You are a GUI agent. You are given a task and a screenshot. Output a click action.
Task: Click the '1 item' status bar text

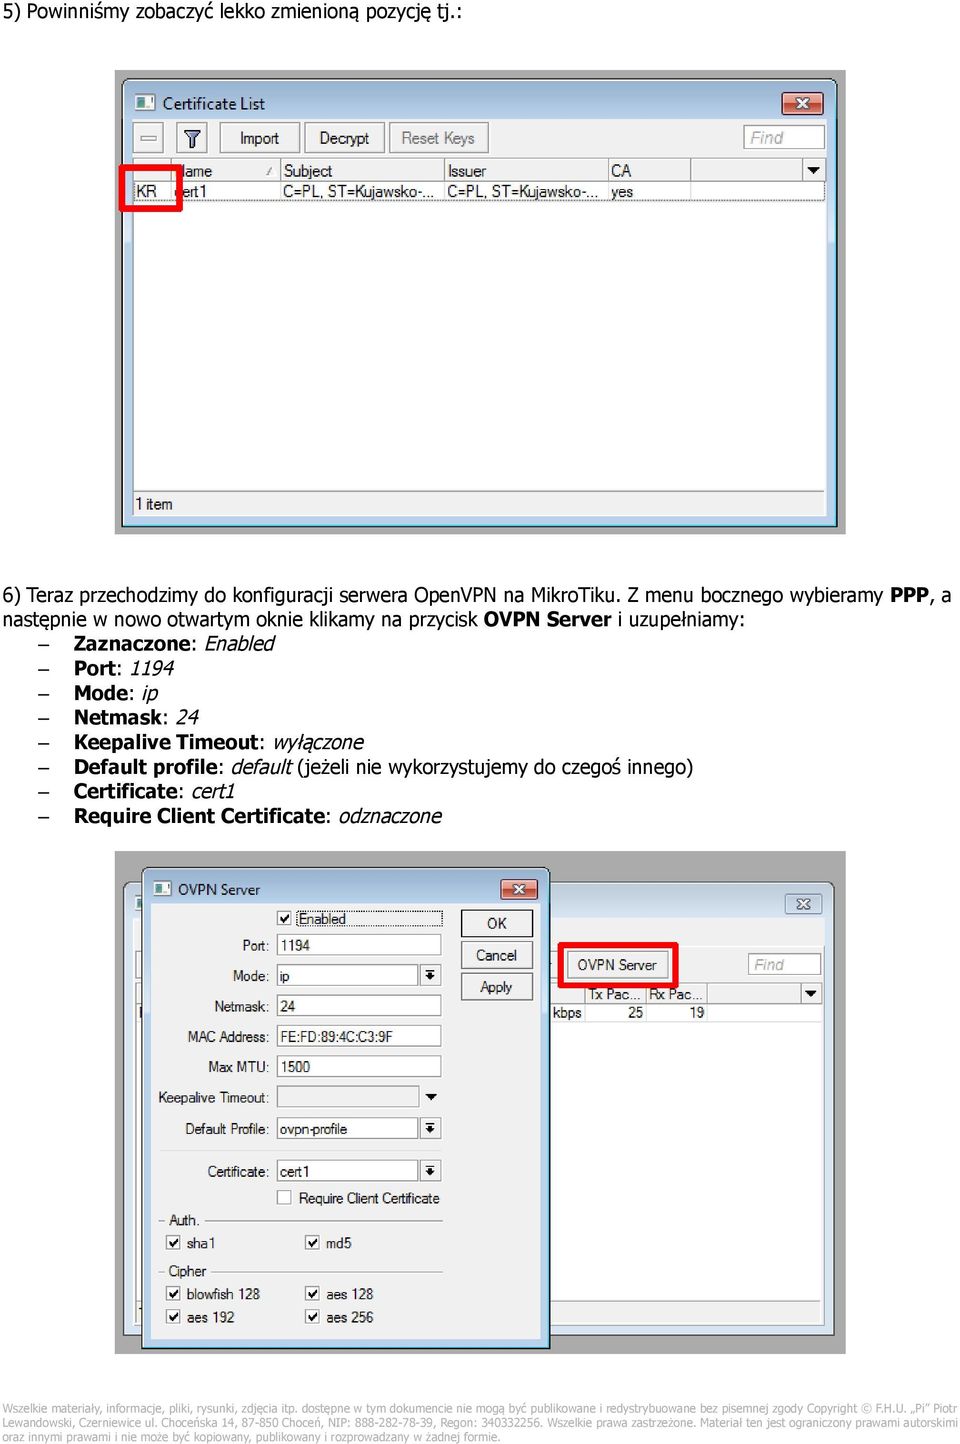(x=154, y=504)
